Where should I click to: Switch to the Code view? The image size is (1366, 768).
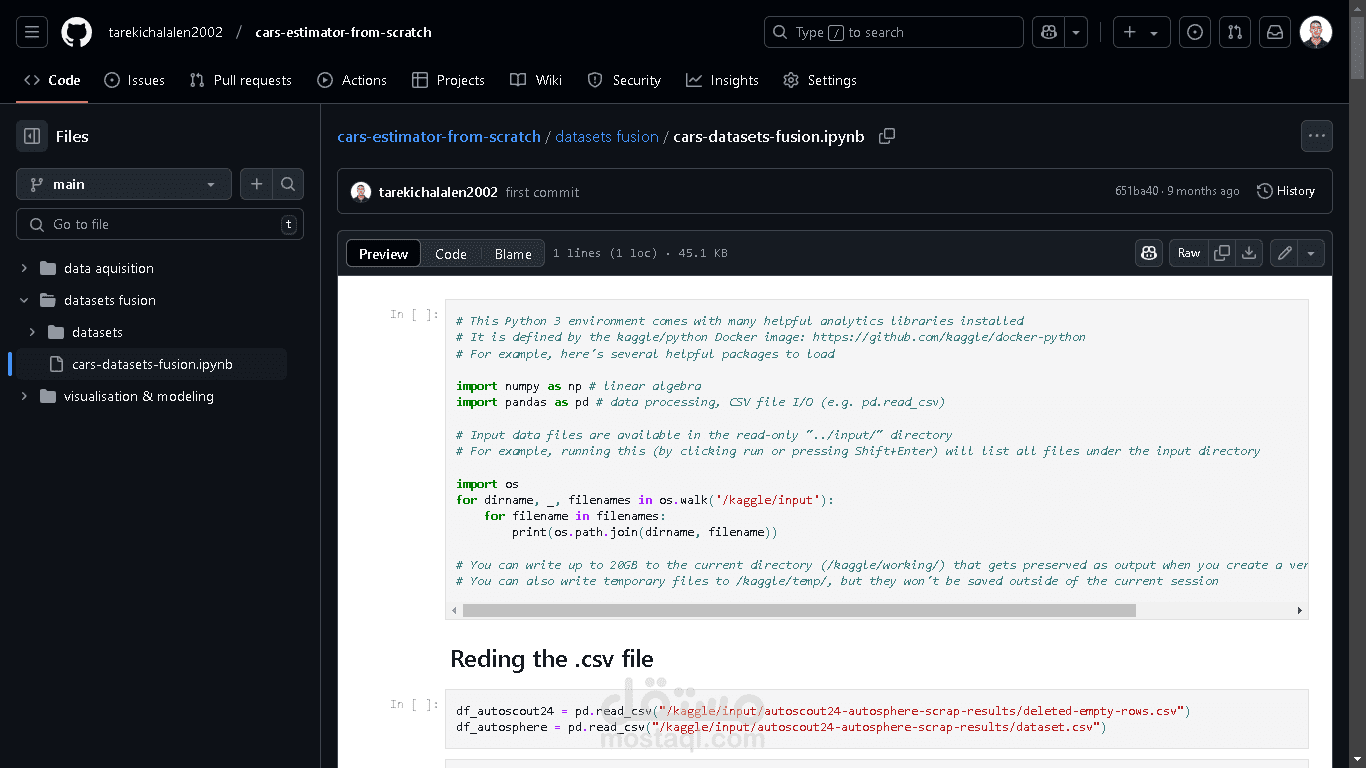click(450, 254)
